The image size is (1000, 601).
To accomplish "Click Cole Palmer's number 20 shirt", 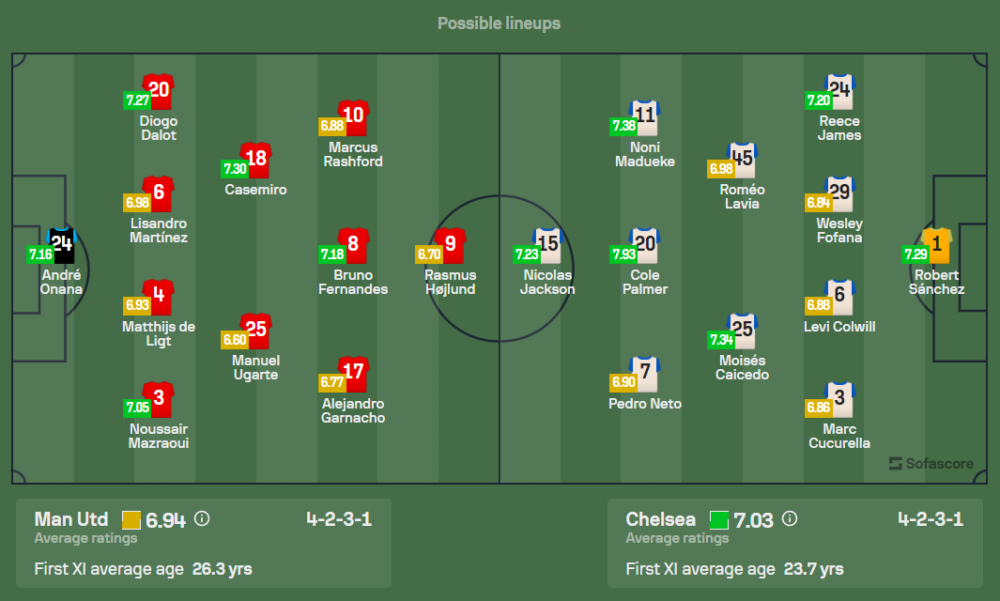I will point(645,245).
